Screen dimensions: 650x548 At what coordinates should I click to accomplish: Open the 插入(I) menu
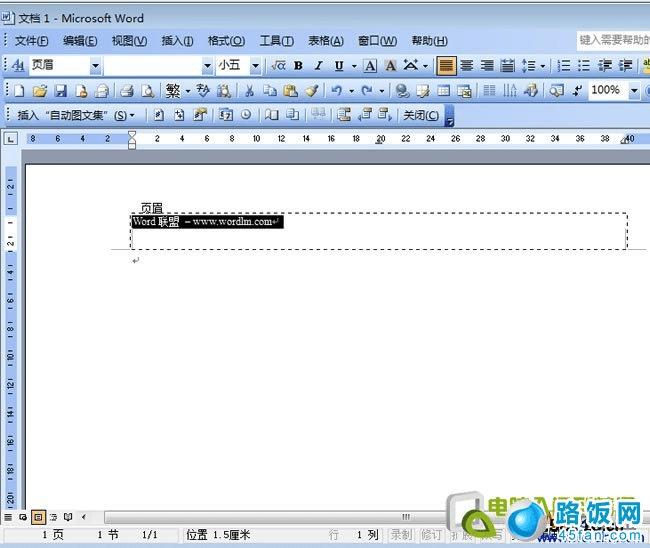(x=177, y=41)
